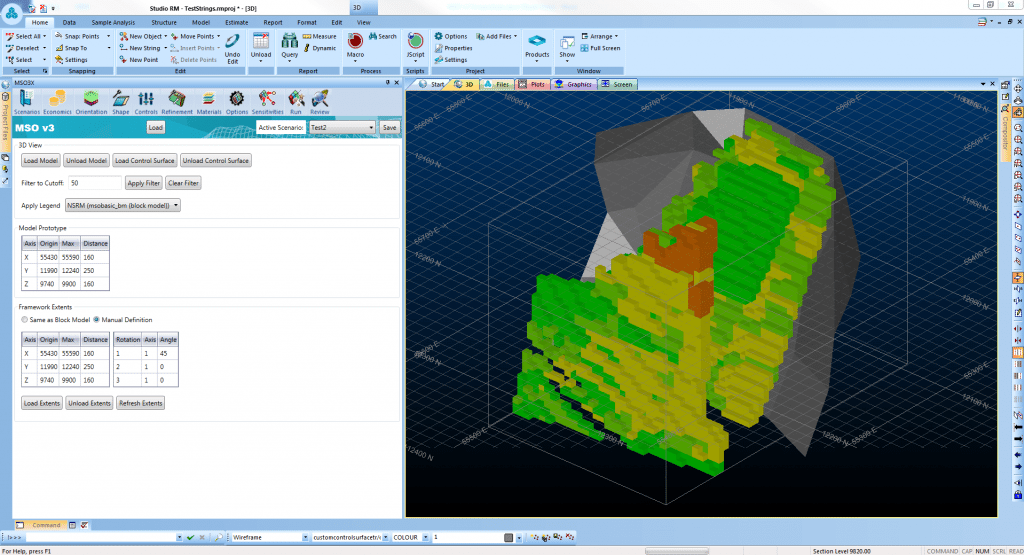Open the Scenarios panel icon
1024x555 pixels.
coord(26,102)
